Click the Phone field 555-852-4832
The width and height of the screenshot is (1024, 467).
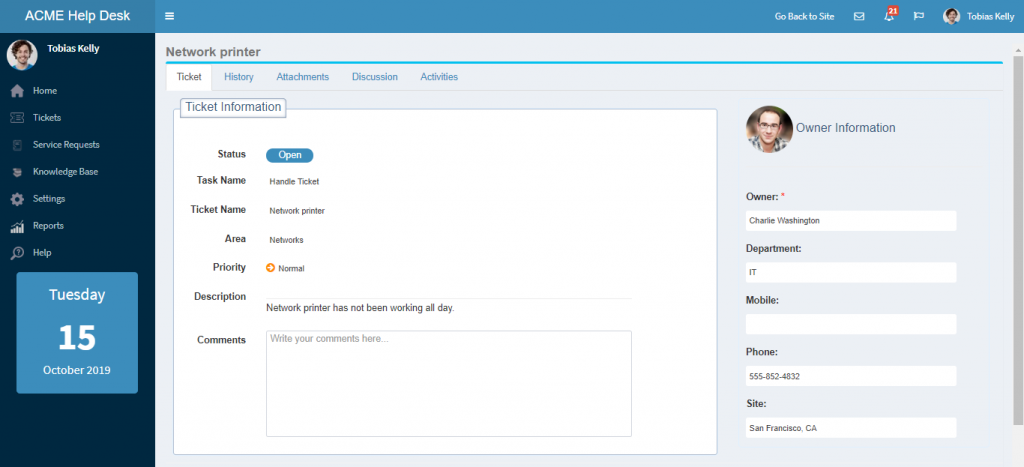(x=851, y=376)
